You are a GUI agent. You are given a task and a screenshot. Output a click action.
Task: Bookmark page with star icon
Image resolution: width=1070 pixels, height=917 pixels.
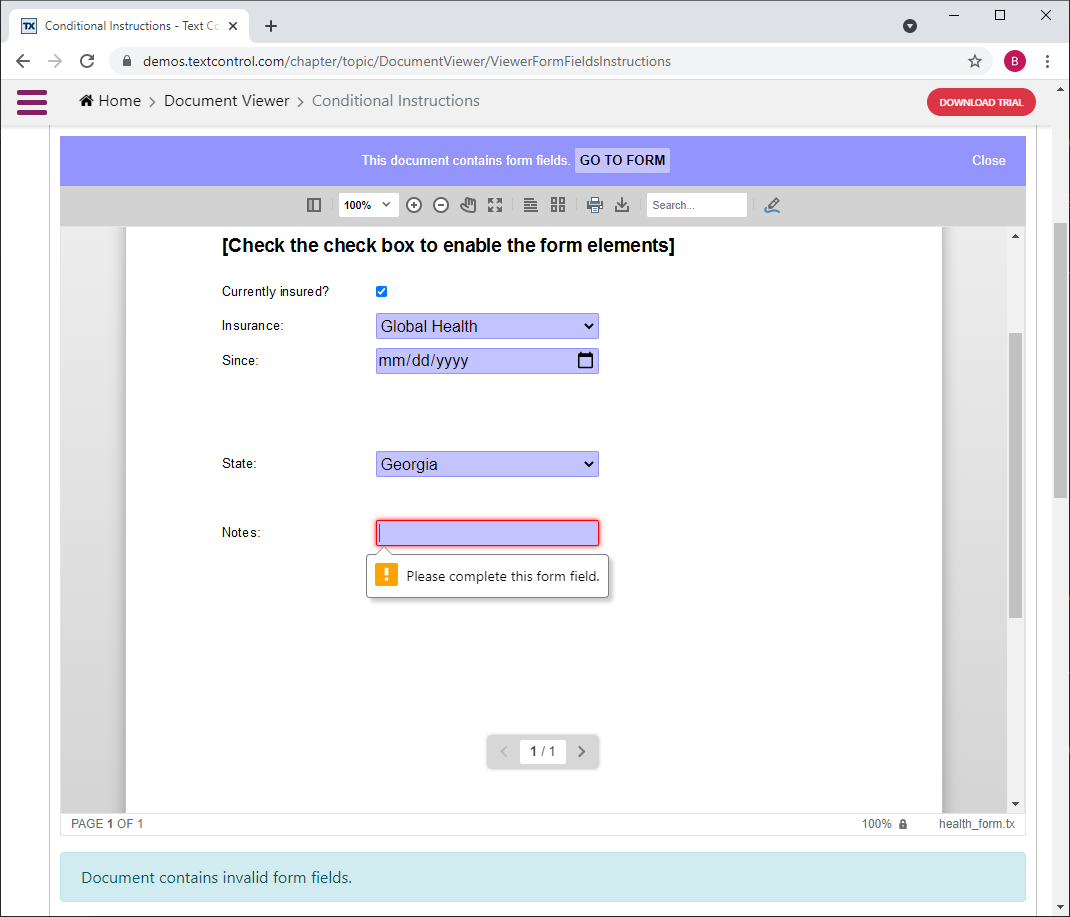(974, 61)
